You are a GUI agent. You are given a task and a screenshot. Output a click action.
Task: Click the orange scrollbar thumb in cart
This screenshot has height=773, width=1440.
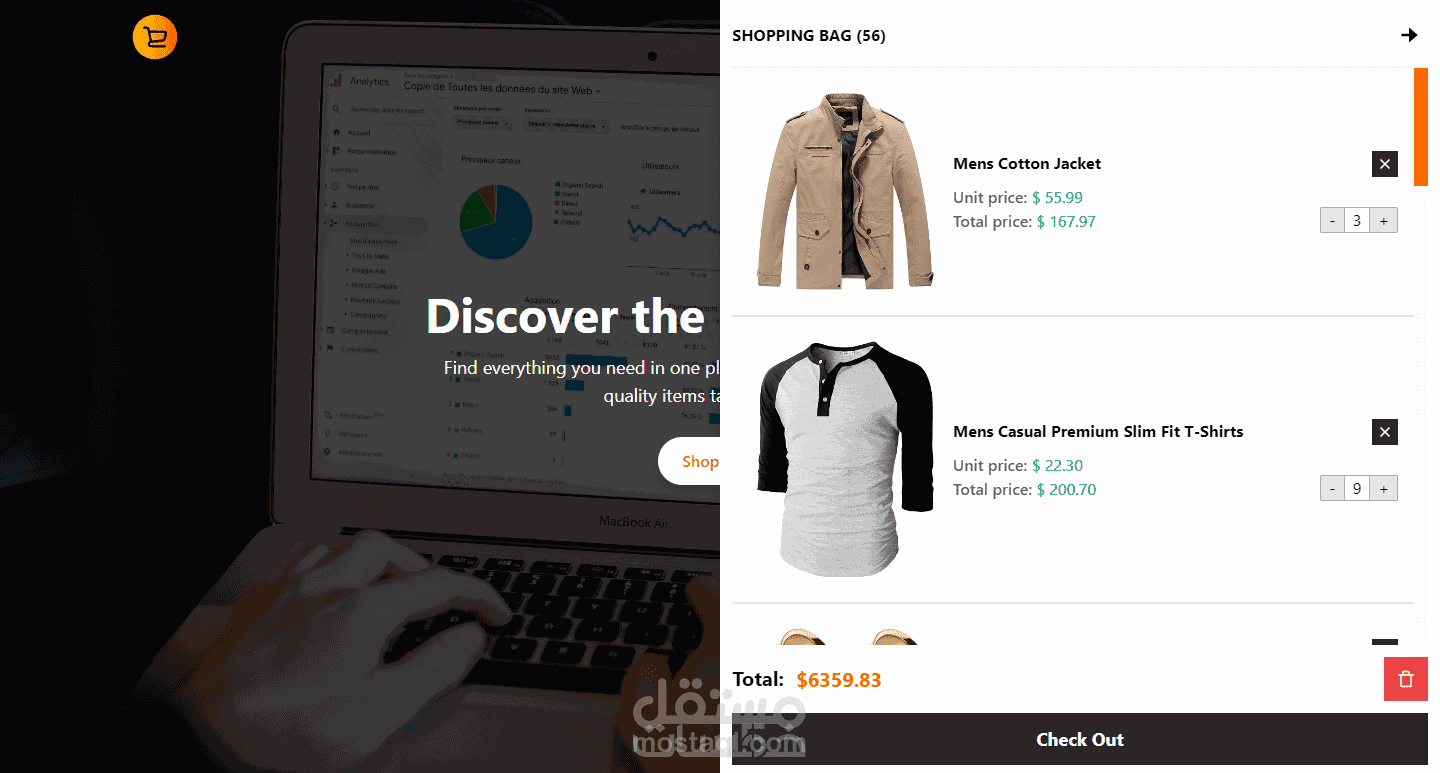coord(1421,127)
